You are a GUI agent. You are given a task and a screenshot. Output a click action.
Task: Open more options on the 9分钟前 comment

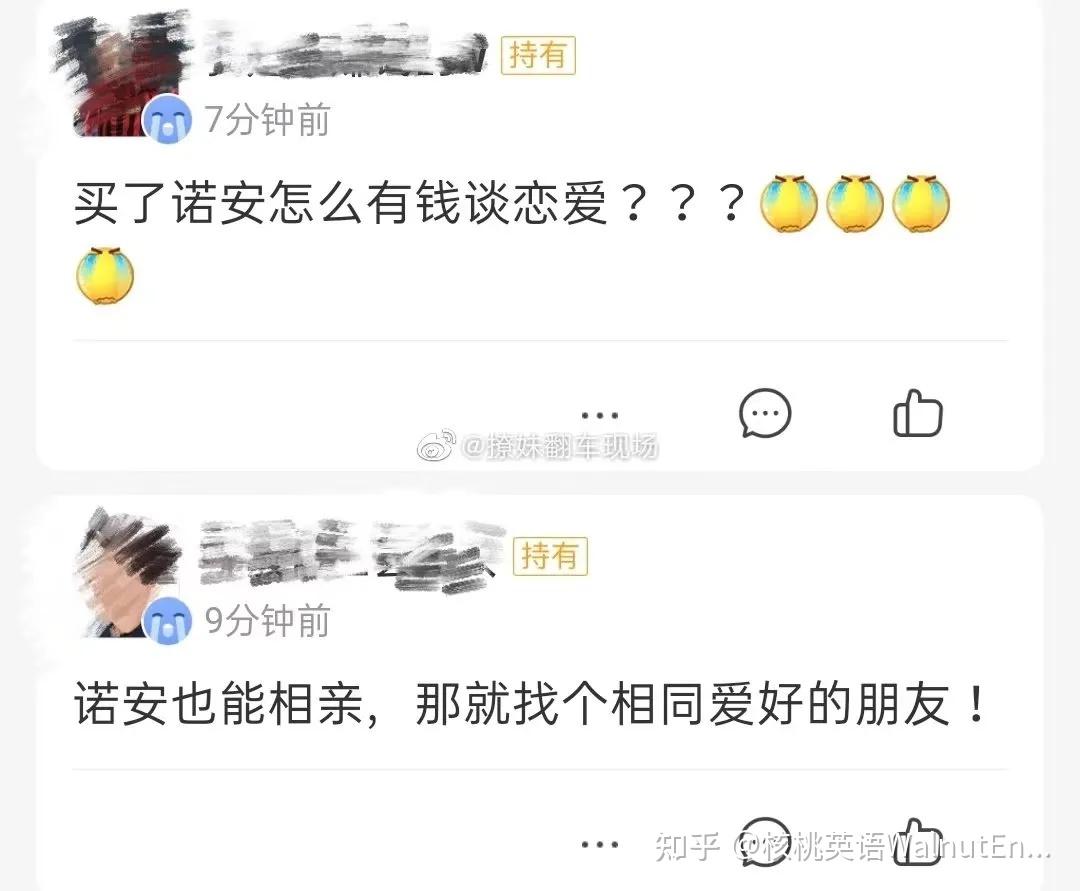click(599, 845)
